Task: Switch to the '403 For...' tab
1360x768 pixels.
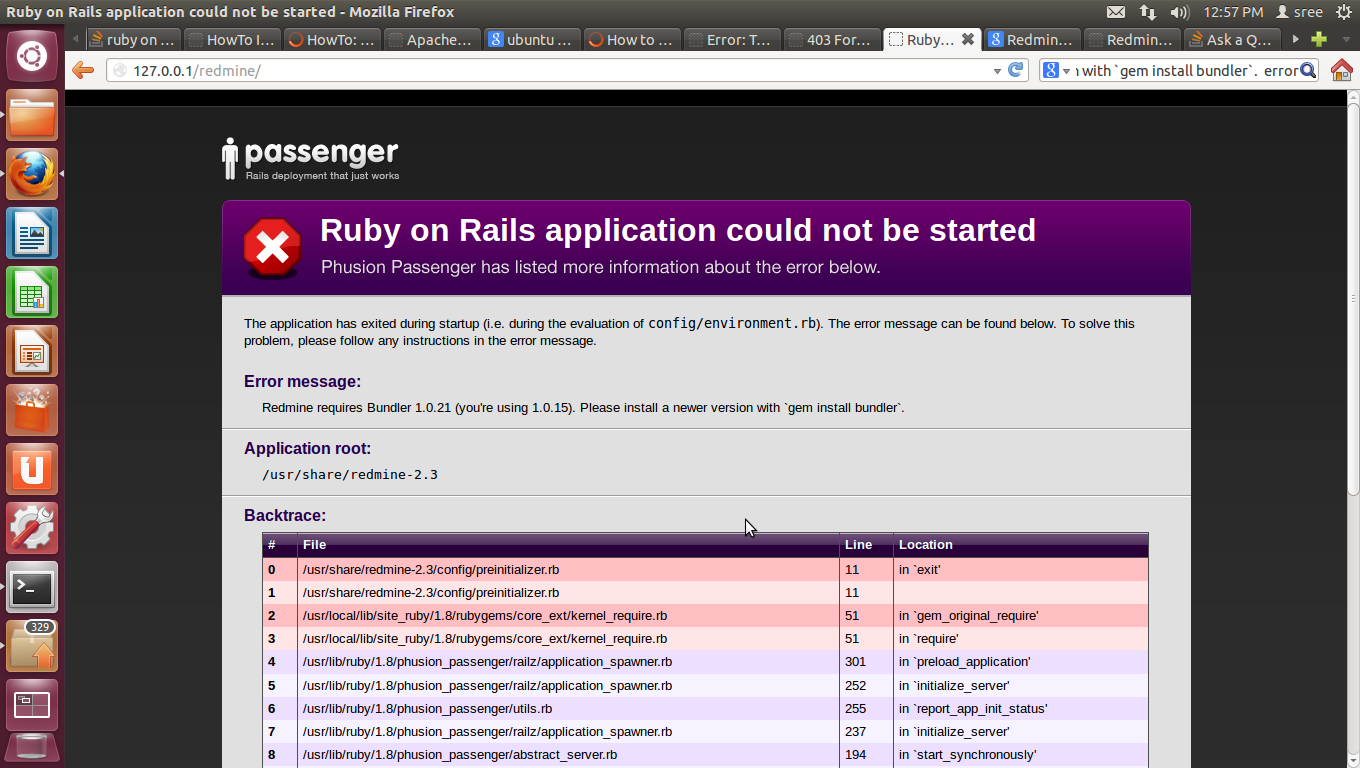Action: 831,40
